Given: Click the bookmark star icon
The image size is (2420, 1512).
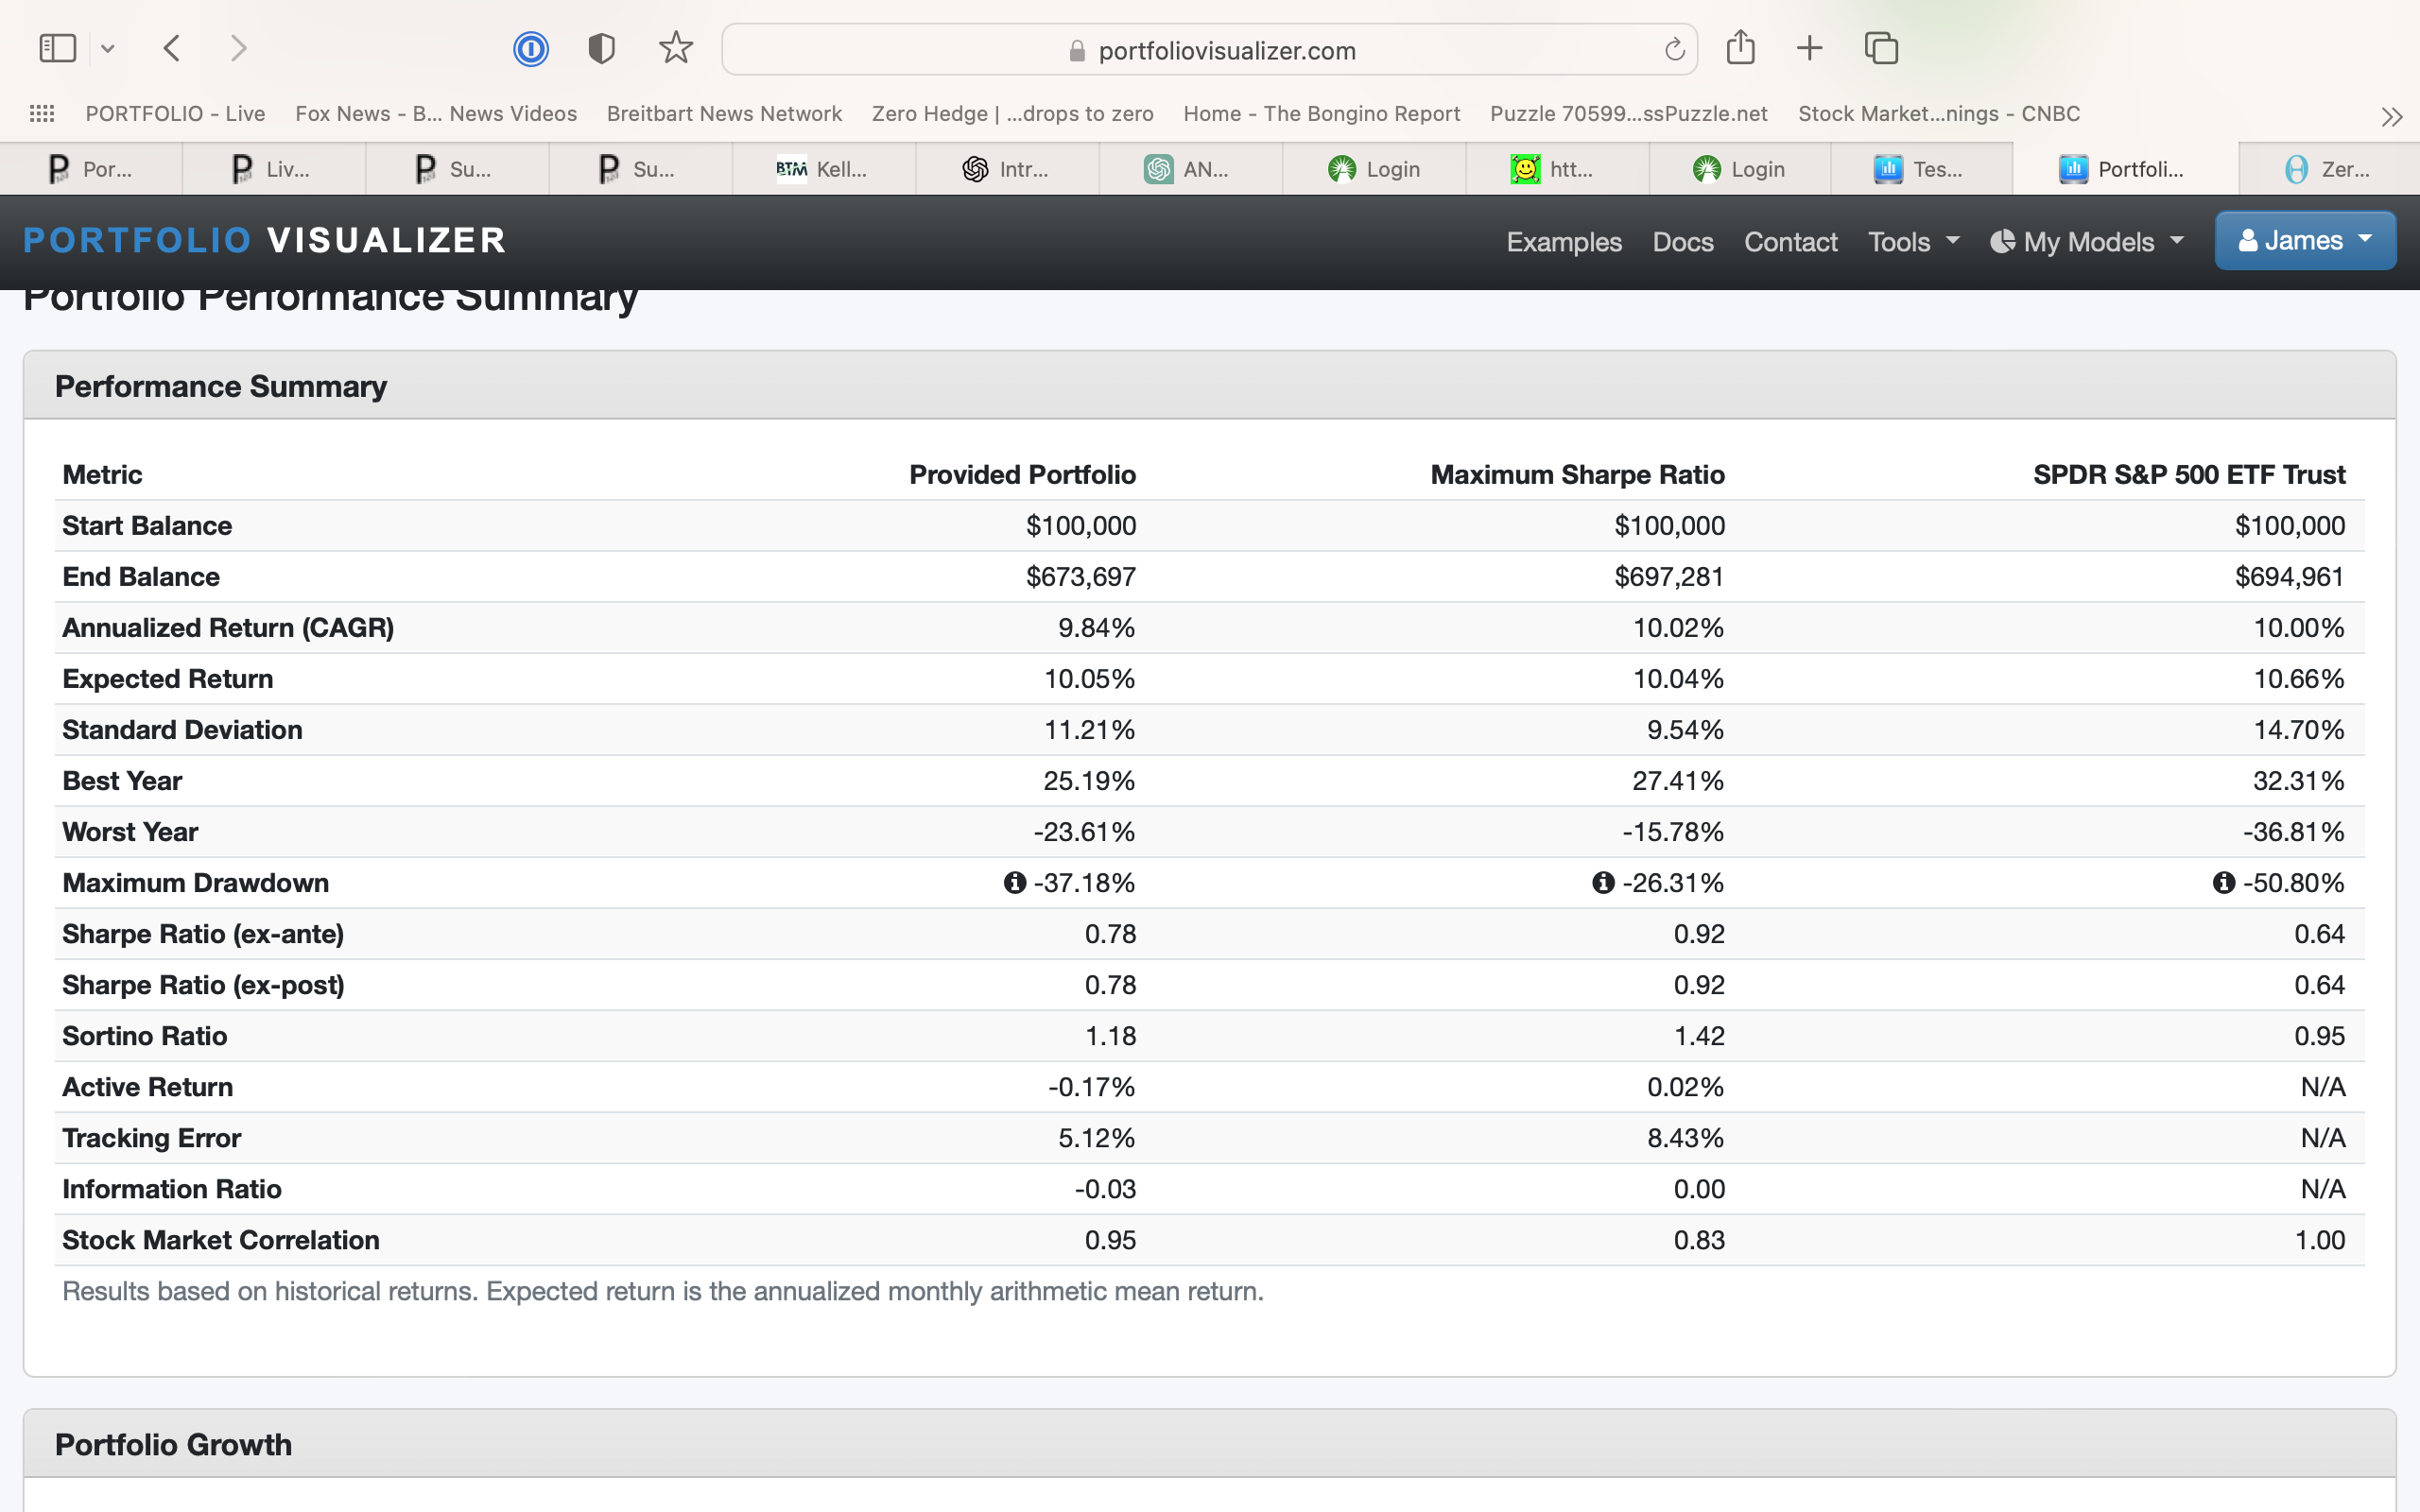Looking at the screenshot, I should coord(676,48).
